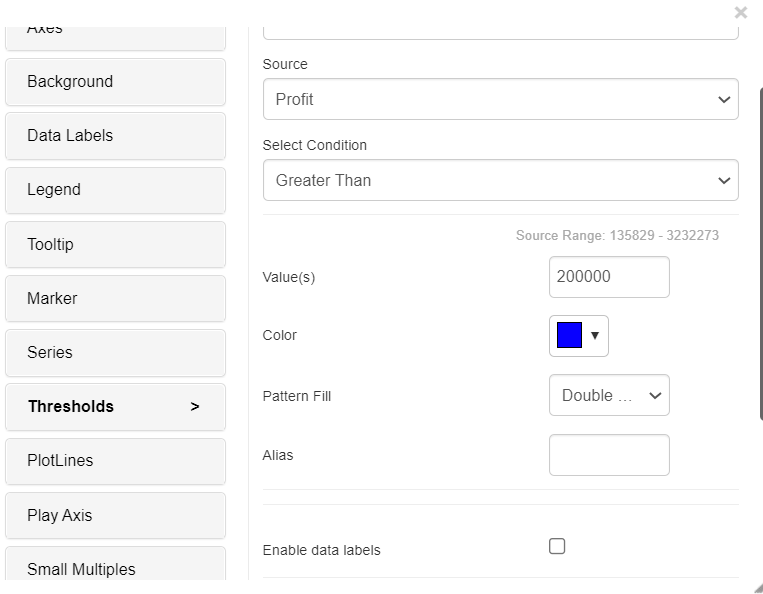Open the Legend settings tab
This screenshot has height=594, width=763.
click(115, 190)
